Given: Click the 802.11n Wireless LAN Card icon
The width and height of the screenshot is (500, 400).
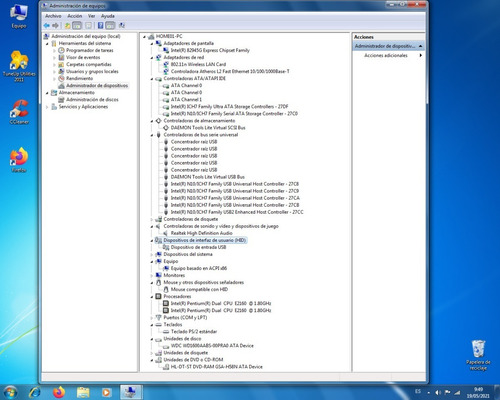Looking at the screenshot, I should [166, 64].
